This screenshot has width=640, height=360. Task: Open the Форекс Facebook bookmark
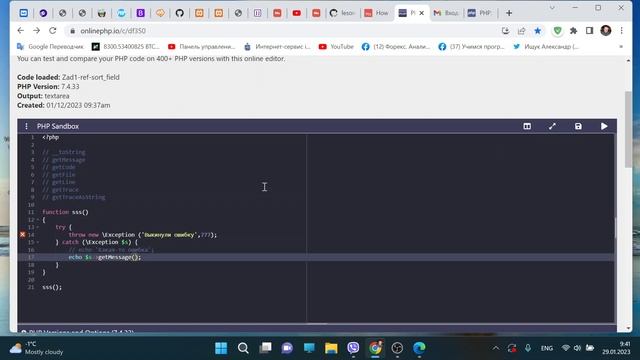point(396,47)
